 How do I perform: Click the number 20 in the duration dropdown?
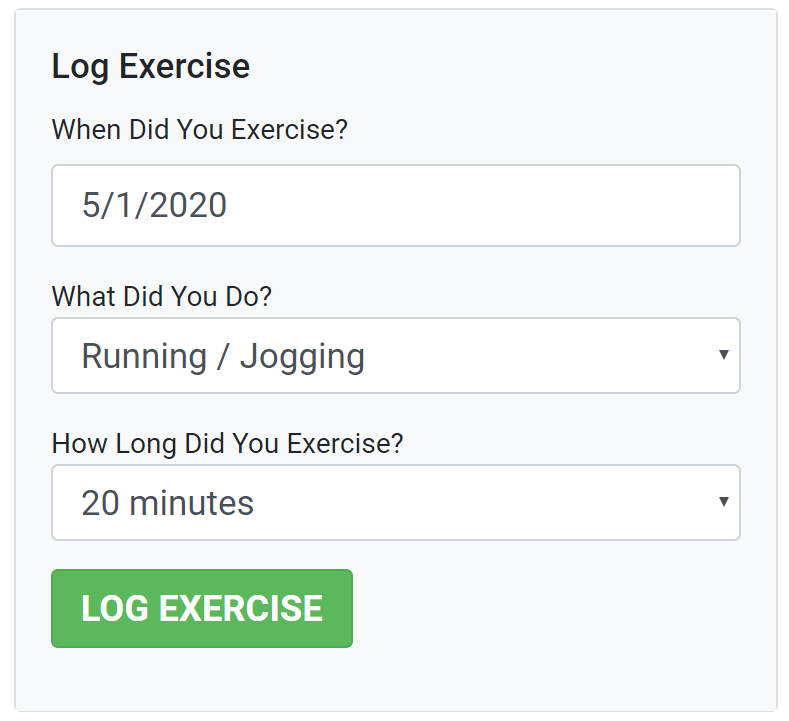tap(100, 503)
